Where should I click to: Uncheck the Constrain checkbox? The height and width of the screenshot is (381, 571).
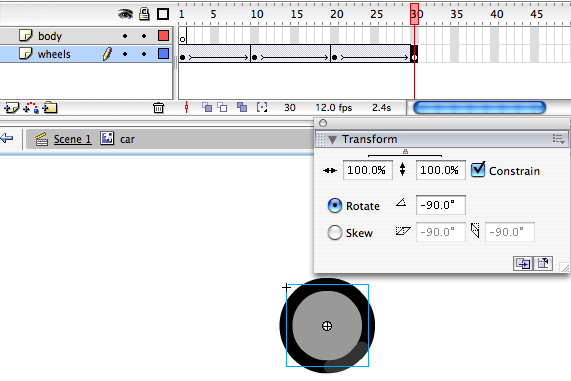point(478,170)
